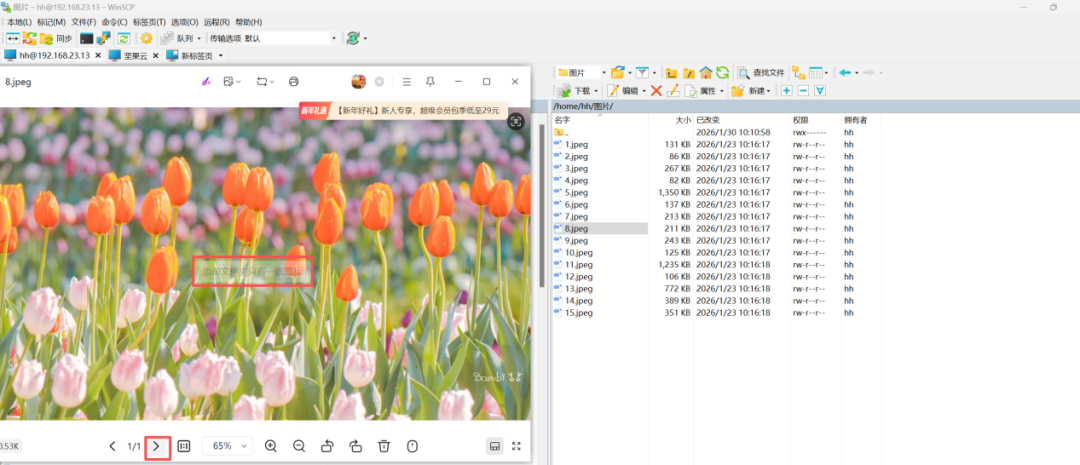Open the 新标签页 new tab
1080x465 pixels.
tap(190, 55)
